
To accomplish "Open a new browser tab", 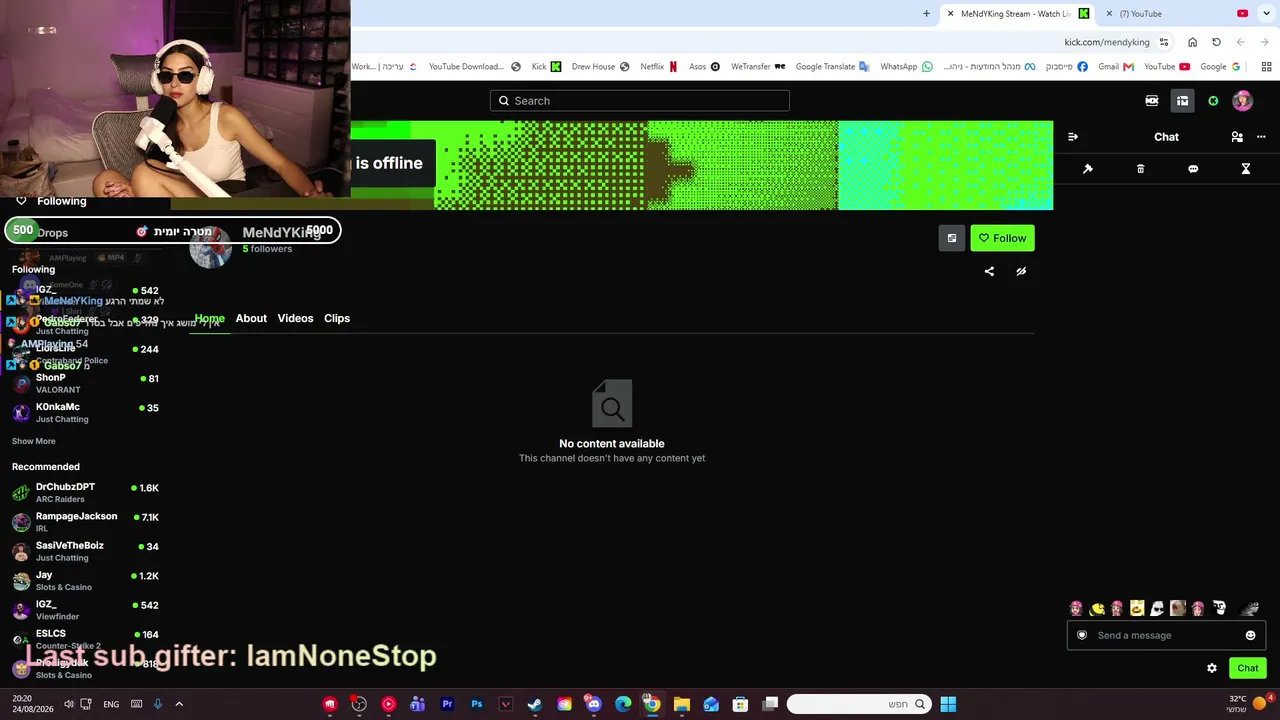I will 926,14.
